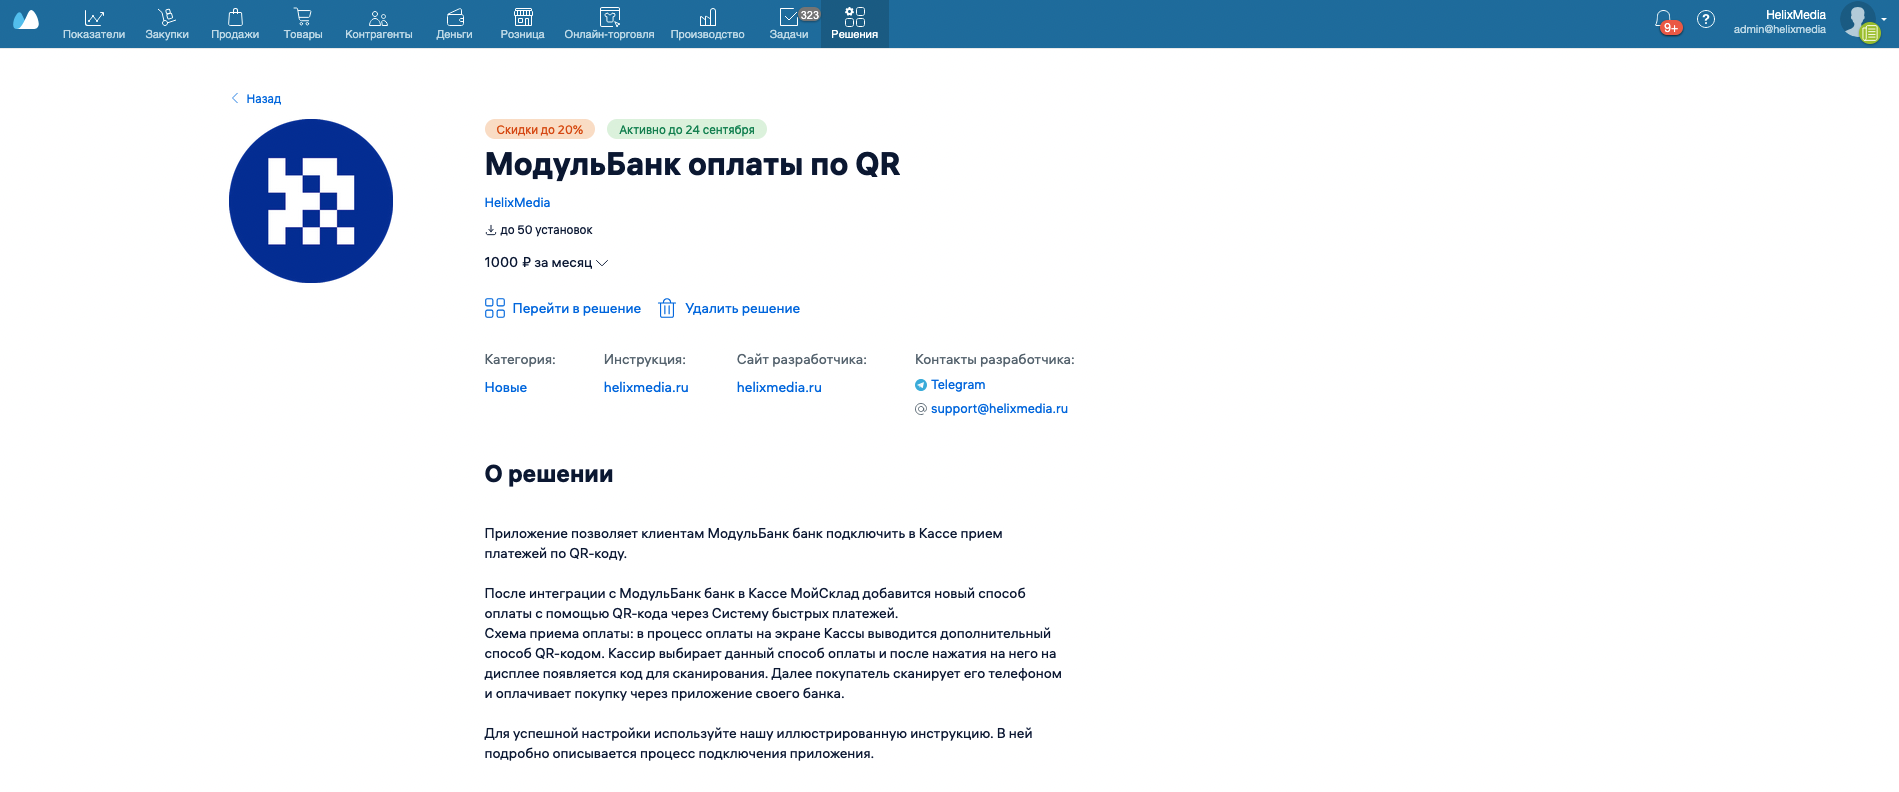
Task: Open the Закупки section
Action: pos(167,24)
